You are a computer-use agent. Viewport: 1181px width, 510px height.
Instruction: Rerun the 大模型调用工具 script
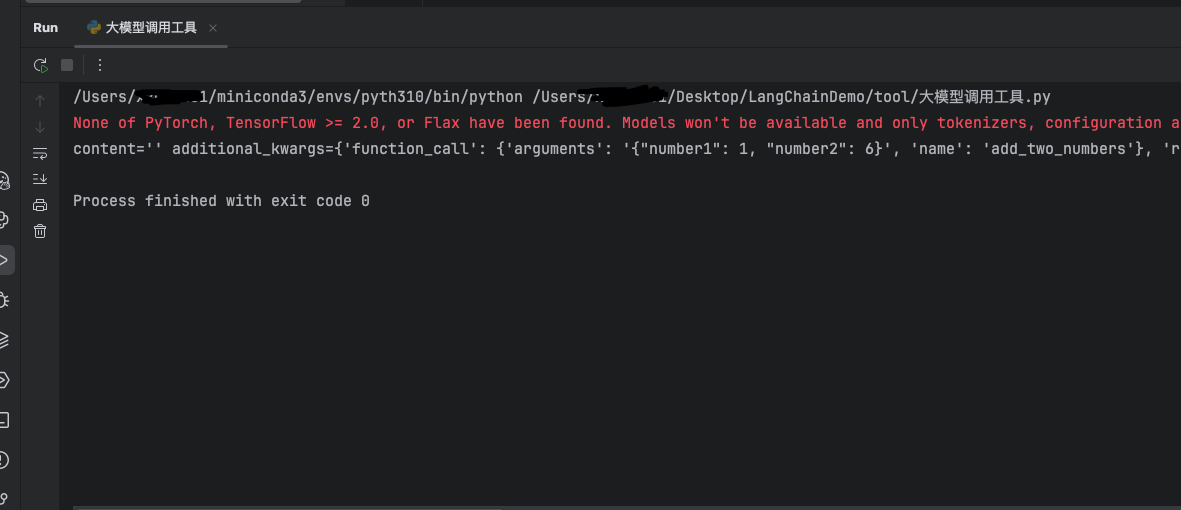[41, 66]
